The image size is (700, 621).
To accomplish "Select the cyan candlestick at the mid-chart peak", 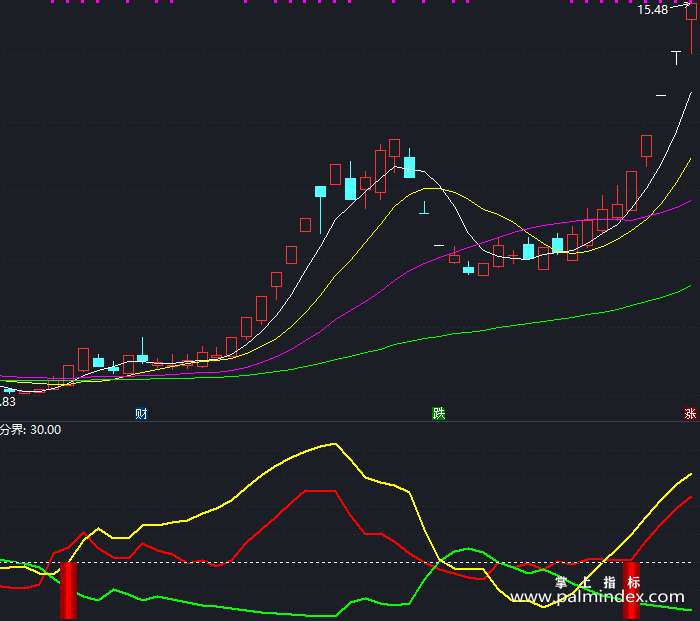I will (409, 164).
